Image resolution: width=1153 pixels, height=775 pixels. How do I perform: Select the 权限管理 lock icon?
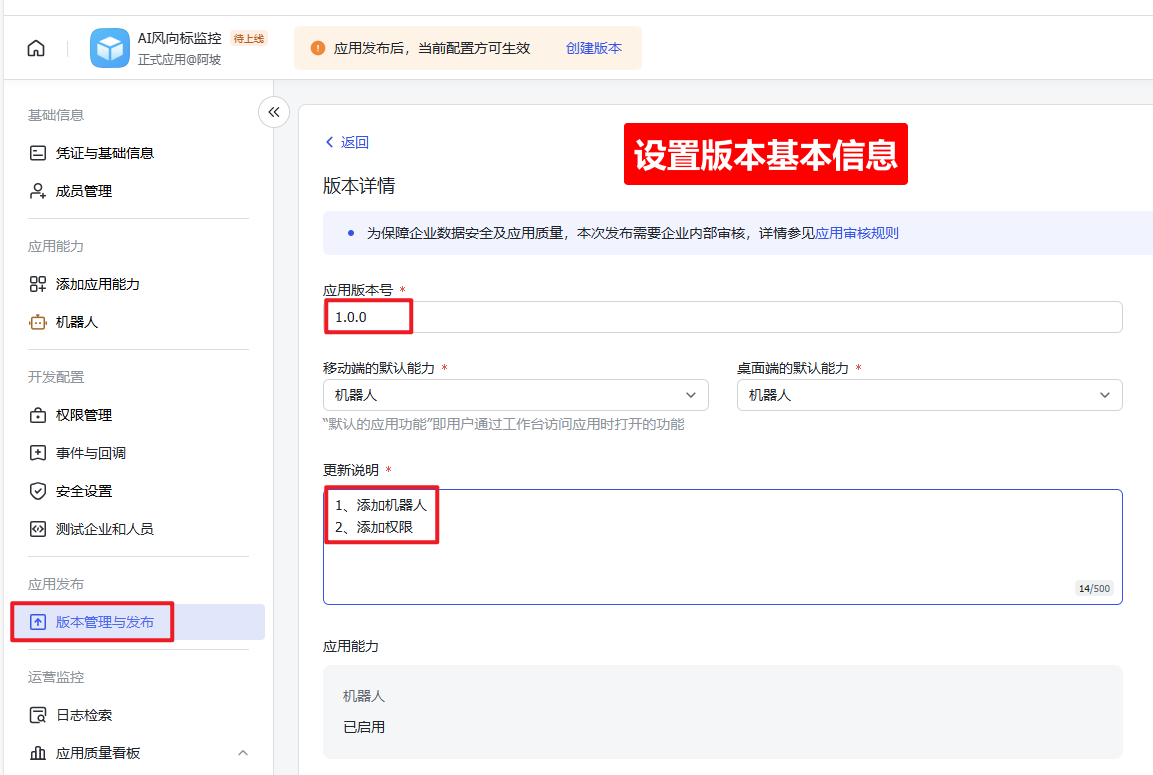38,415
